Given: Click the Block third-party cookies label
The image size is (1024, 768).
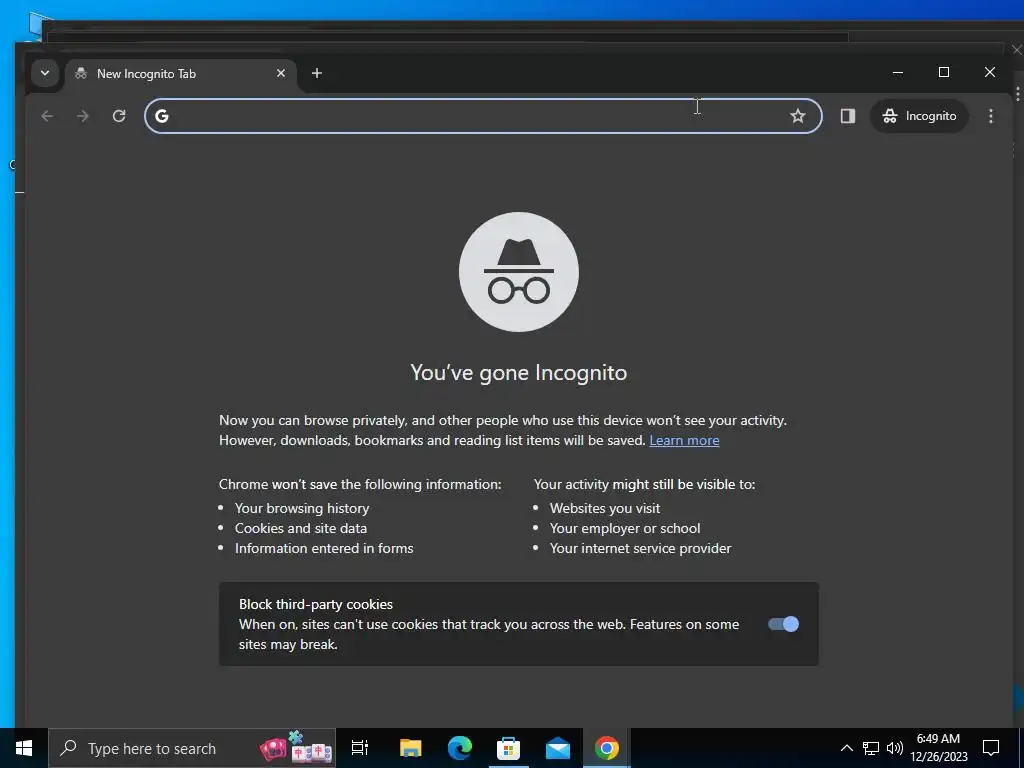Looking at the screenshot, I should (x=316, y=605).
